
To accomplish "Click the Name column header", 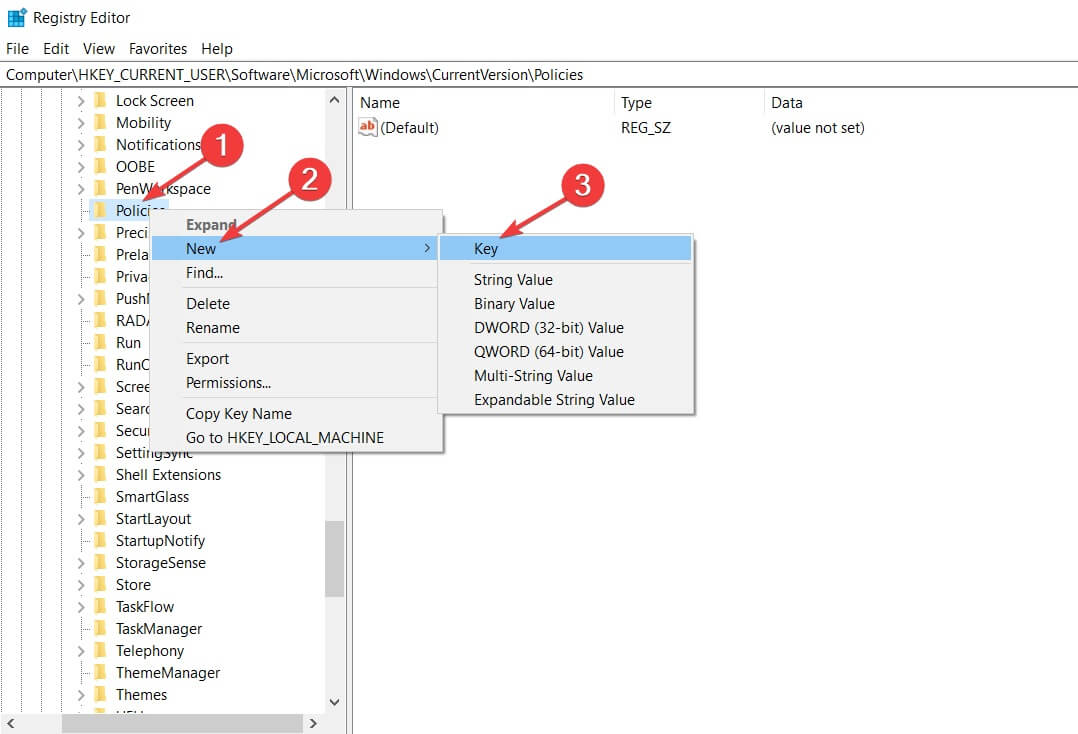I will (484, 102).
